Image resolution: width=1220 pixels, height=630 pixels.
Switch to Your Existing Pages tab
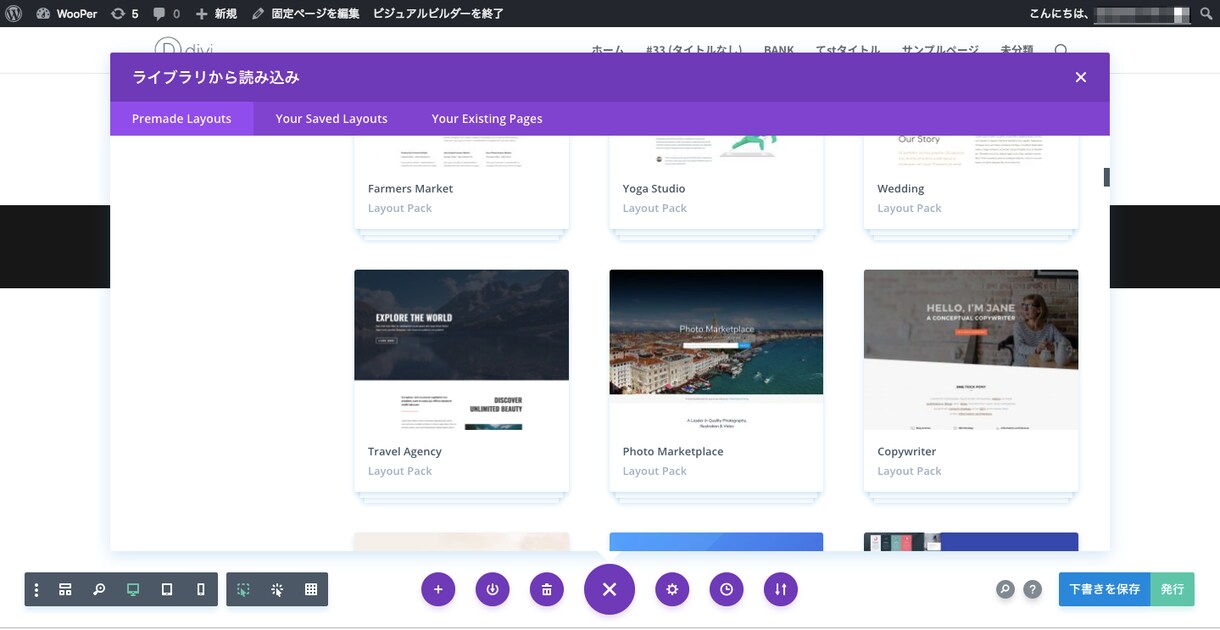[x=487, y=118]
